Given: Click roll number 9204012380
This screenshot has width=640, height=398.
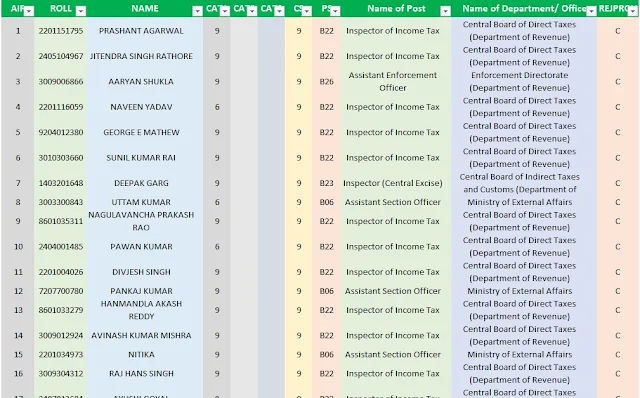Looking at the screenshot, I should pos(61,132).
